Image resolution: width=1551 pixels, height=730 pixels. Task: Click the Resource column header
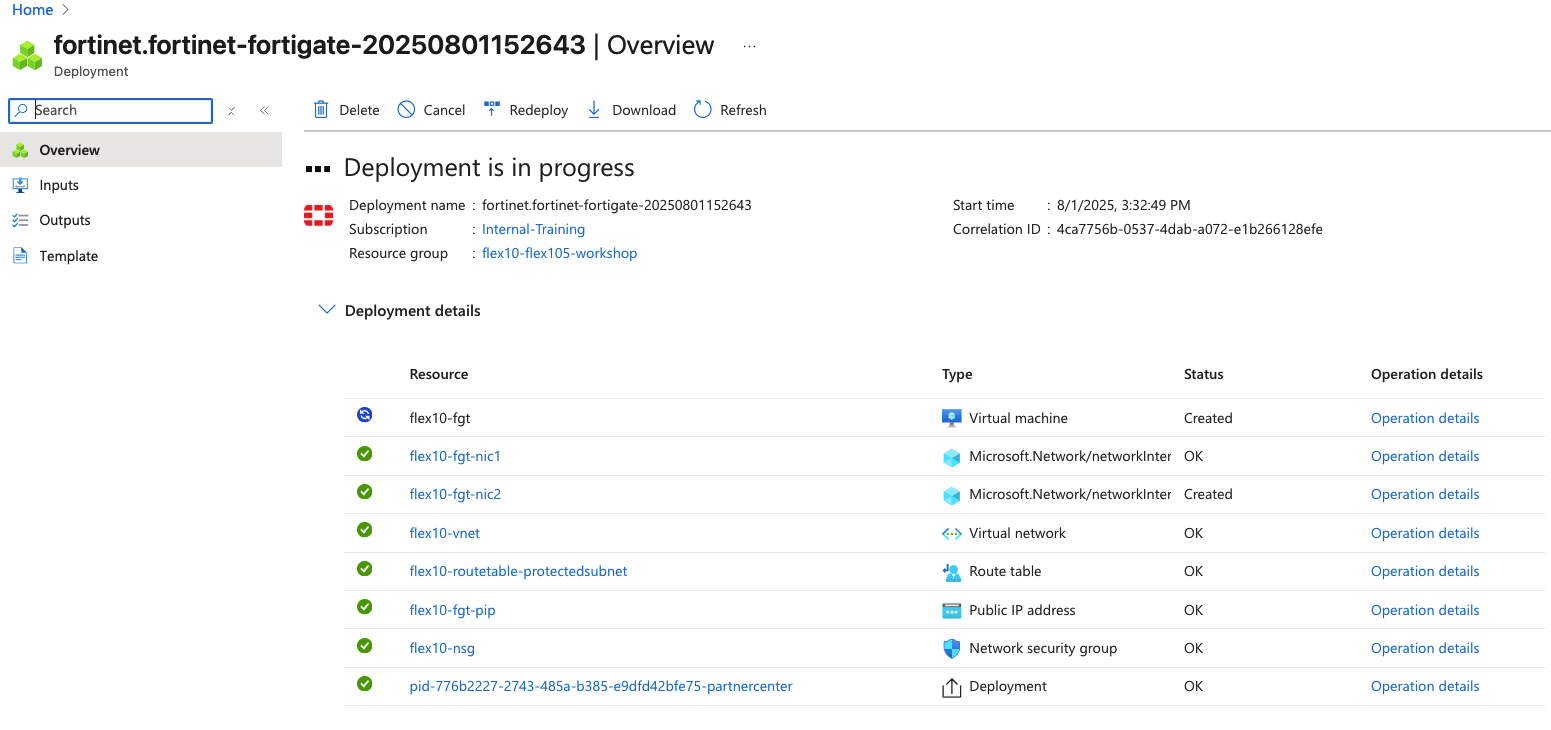coord(439,374)
